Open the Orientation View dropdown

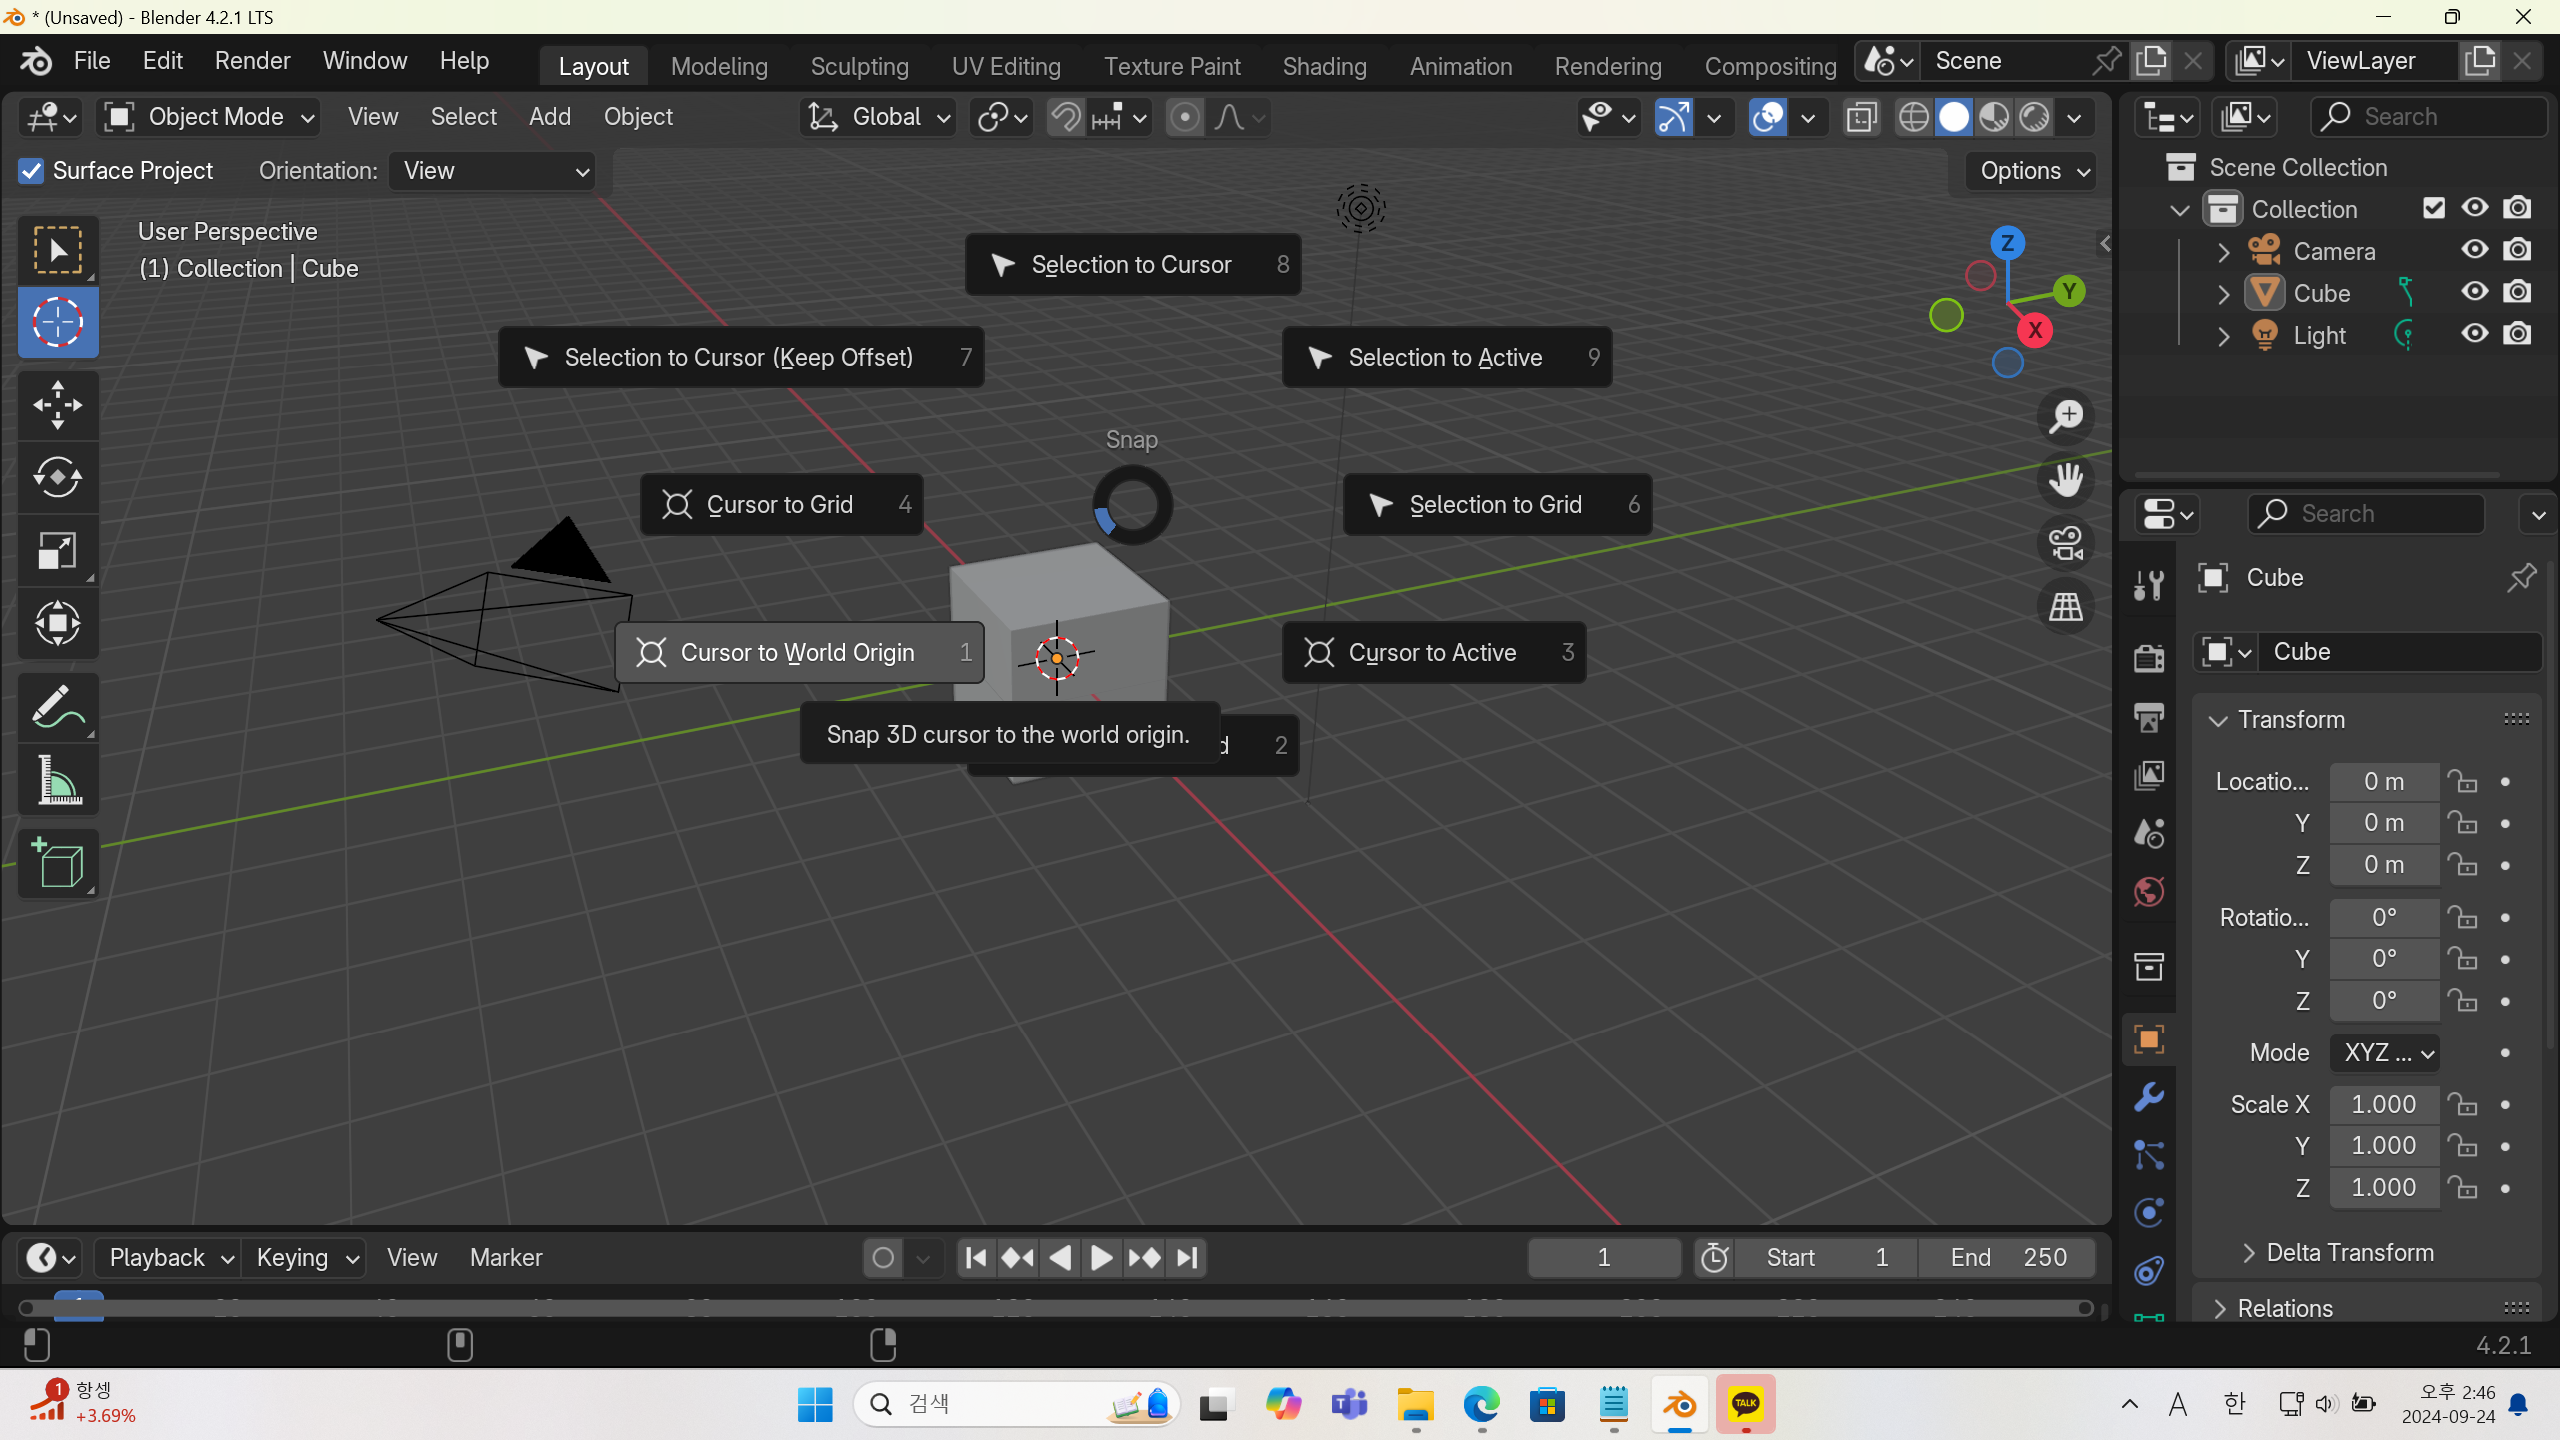click(x=493, y=171)
